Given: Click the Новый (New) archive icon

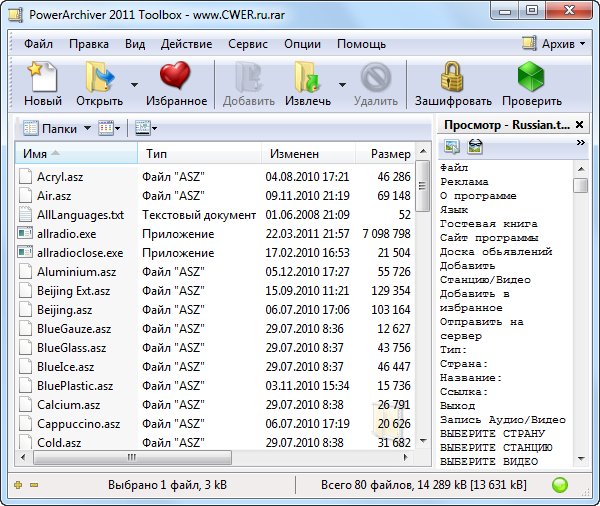Looking at the screenshot, I should (43, 77).
